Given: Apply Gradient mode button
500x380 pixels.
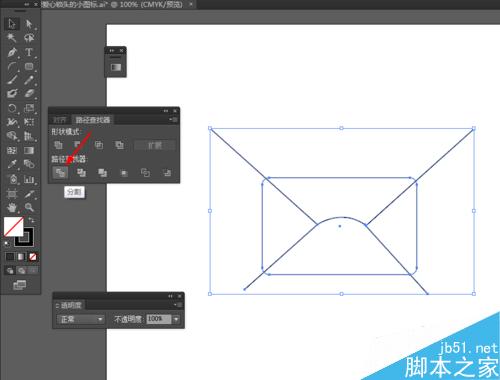Looking at the screenshot, I should (21, 257).
